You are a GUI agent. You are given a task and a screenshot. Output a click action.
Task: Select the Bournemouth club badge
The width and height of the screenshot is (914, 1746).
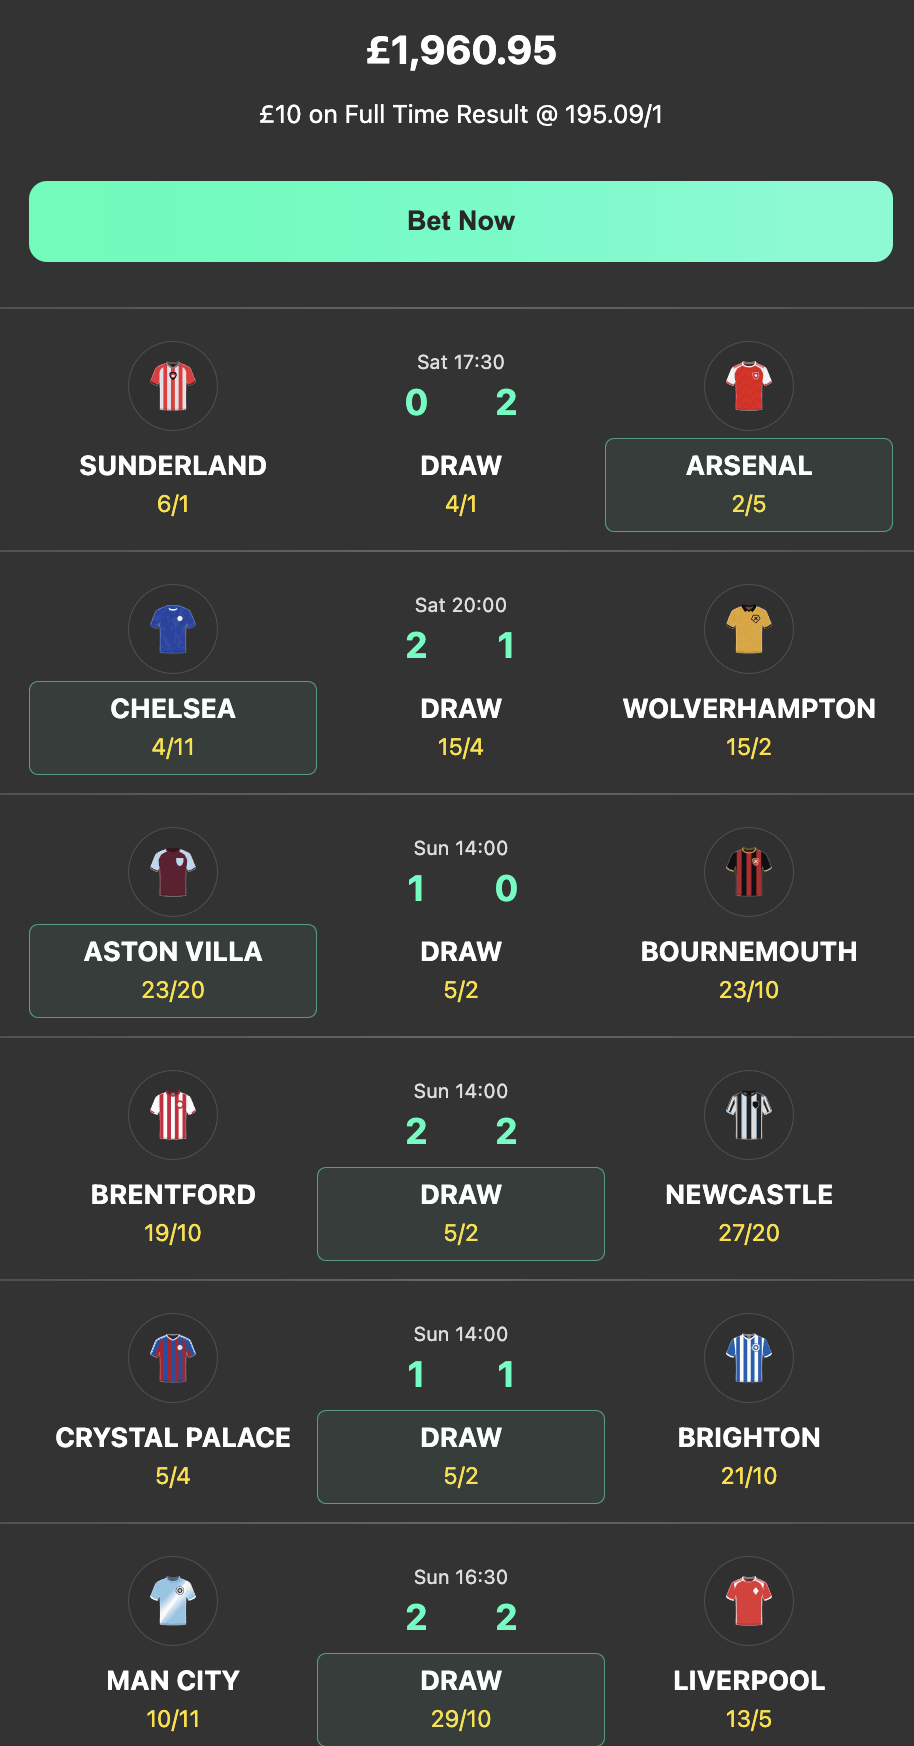(x=748, y=872)
